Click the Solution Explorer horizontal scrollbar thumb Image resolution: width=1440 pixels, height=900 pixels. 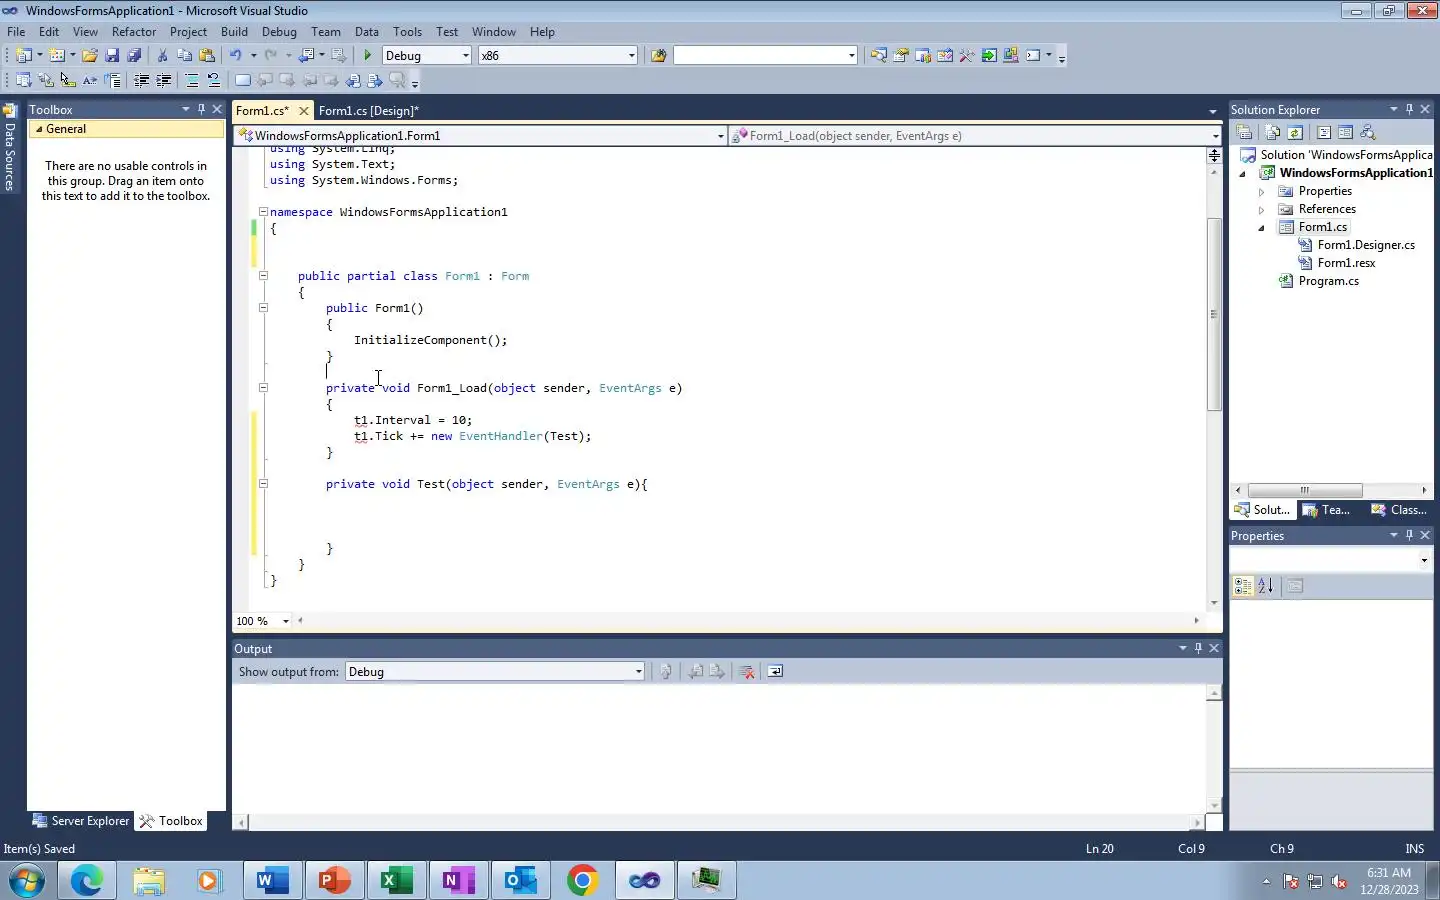[1305, 490]
